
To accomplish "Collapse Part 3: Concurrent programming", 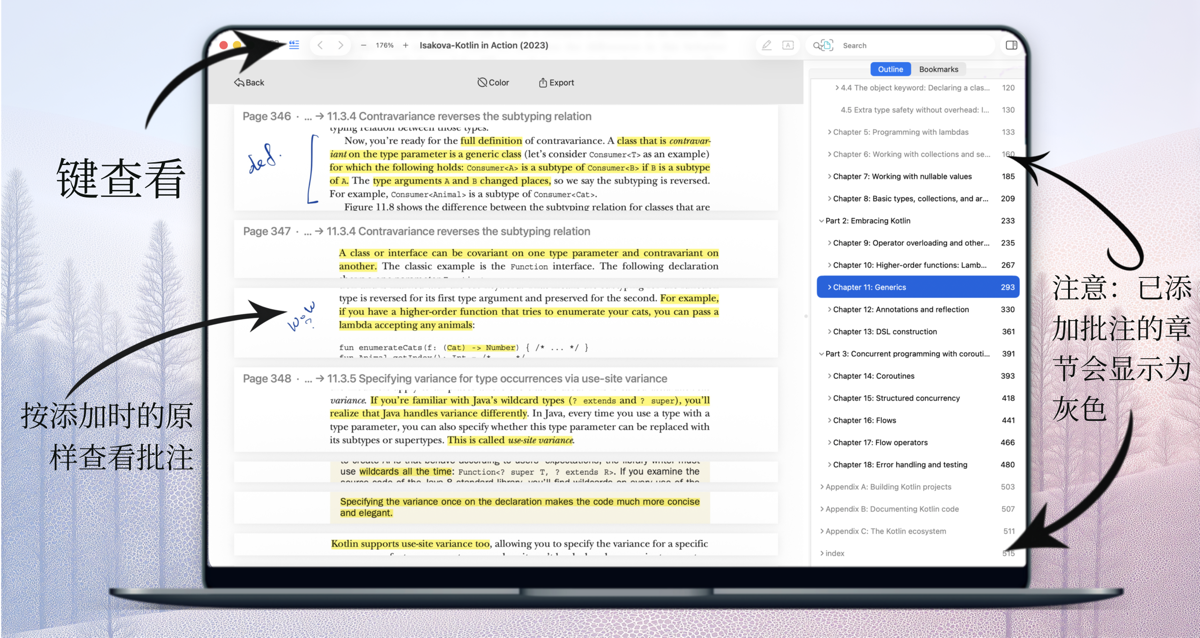I will pyautogui.click(x=822, y=354).
